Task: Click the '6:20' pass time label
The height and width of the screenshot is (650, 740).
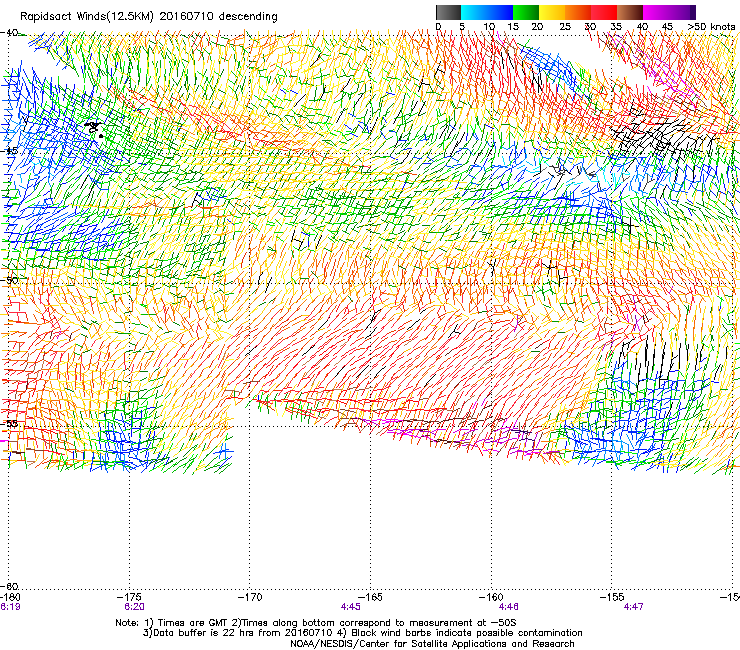Action: [x=134, y=607]
